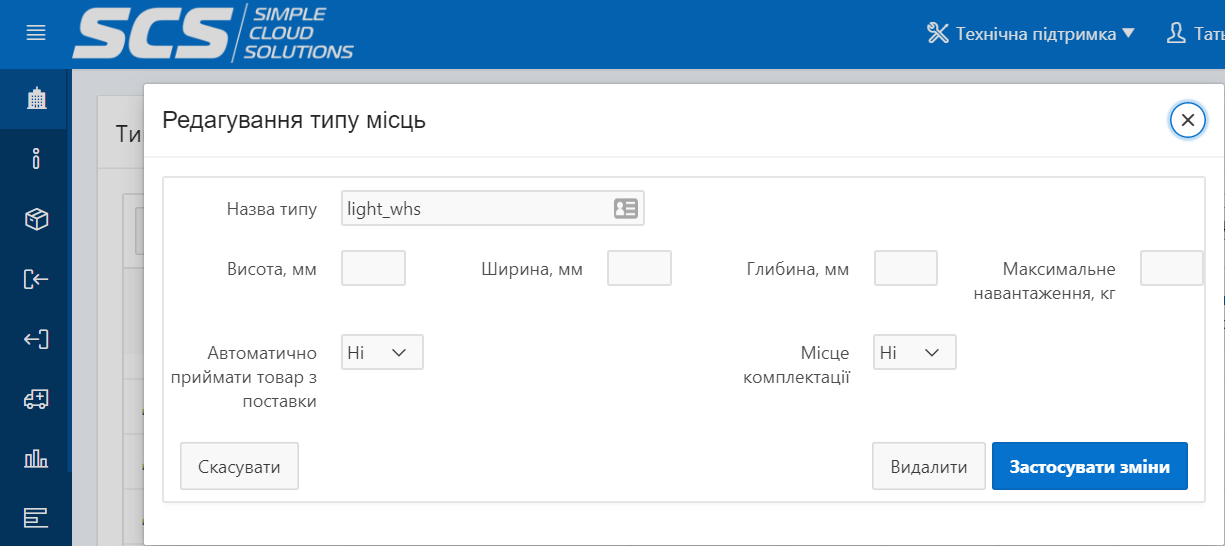Click the SCS Simple Cloud Solutions logo
The height and width of the screenshot is (546, 1225).
pyautogui.click(x=214, y=33)
